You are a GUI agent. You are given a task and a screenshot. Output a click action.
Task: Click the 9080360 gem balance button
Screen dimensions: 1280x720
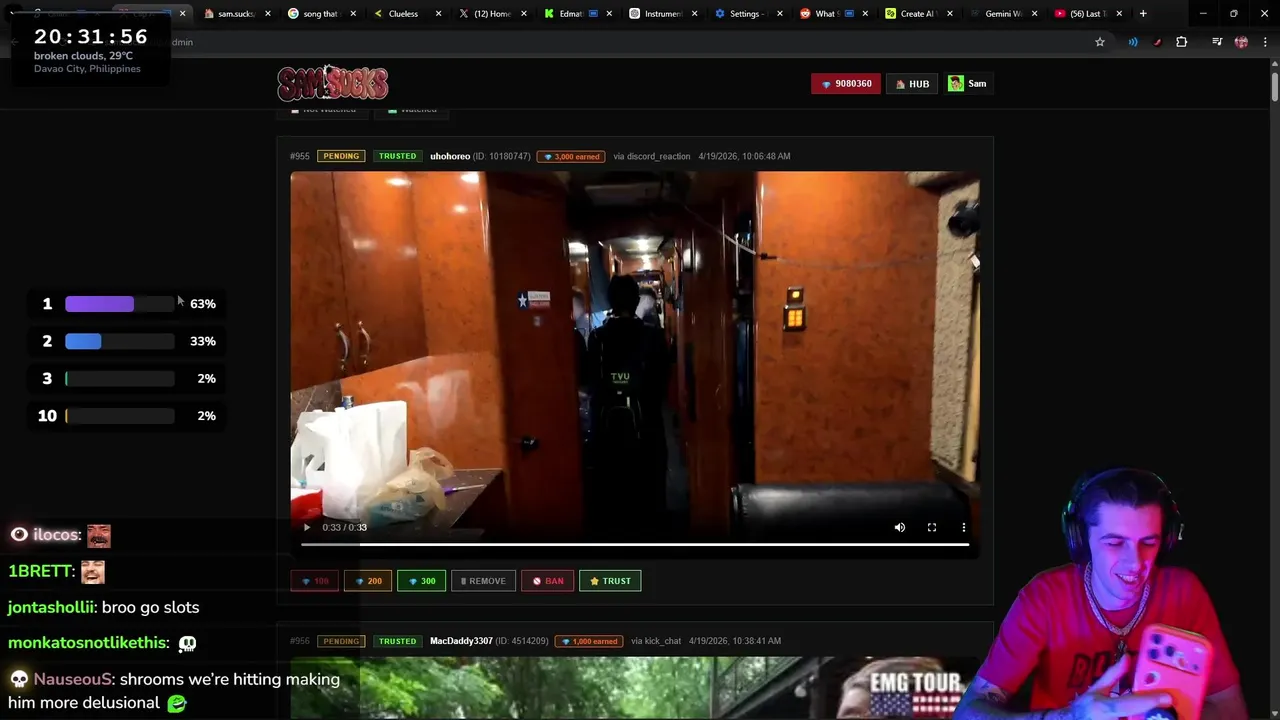(x=846, y=84)
